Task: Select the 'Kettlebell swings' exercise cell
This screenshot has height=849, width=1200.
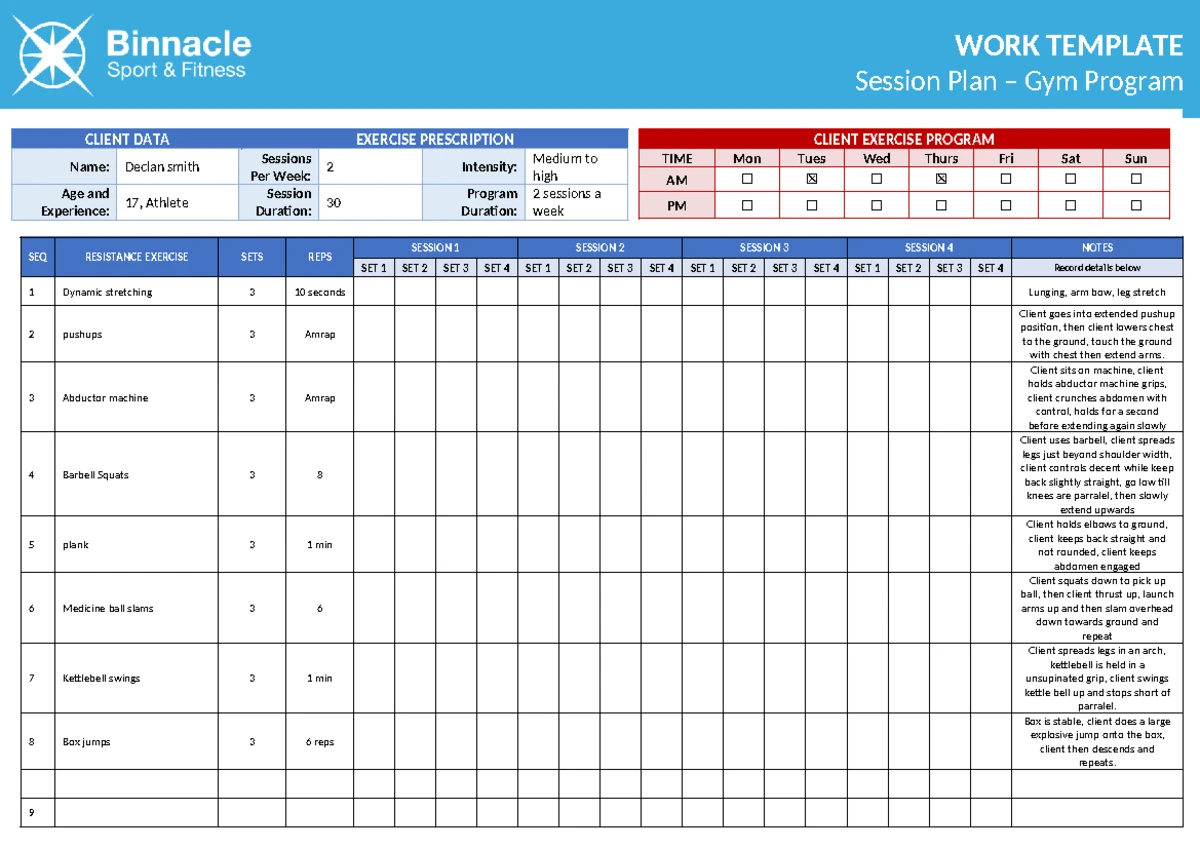Action: [x=136, y=678]
